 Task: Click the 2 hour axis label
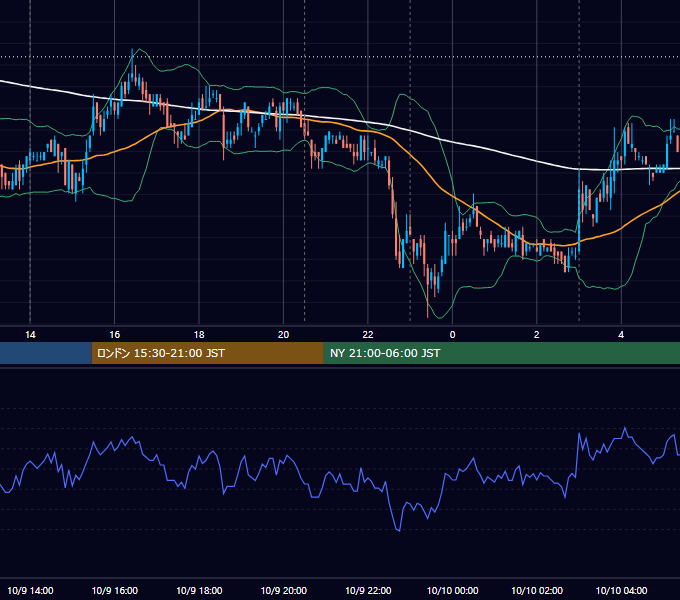point(536,335)
